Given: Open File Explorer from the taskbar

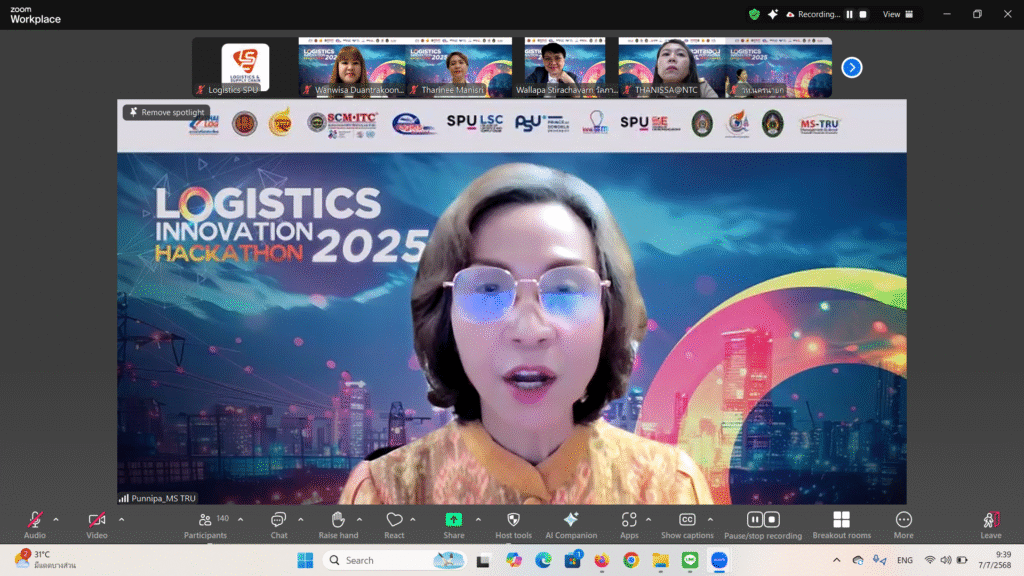Looking at the screenshot, I should 660,560.
